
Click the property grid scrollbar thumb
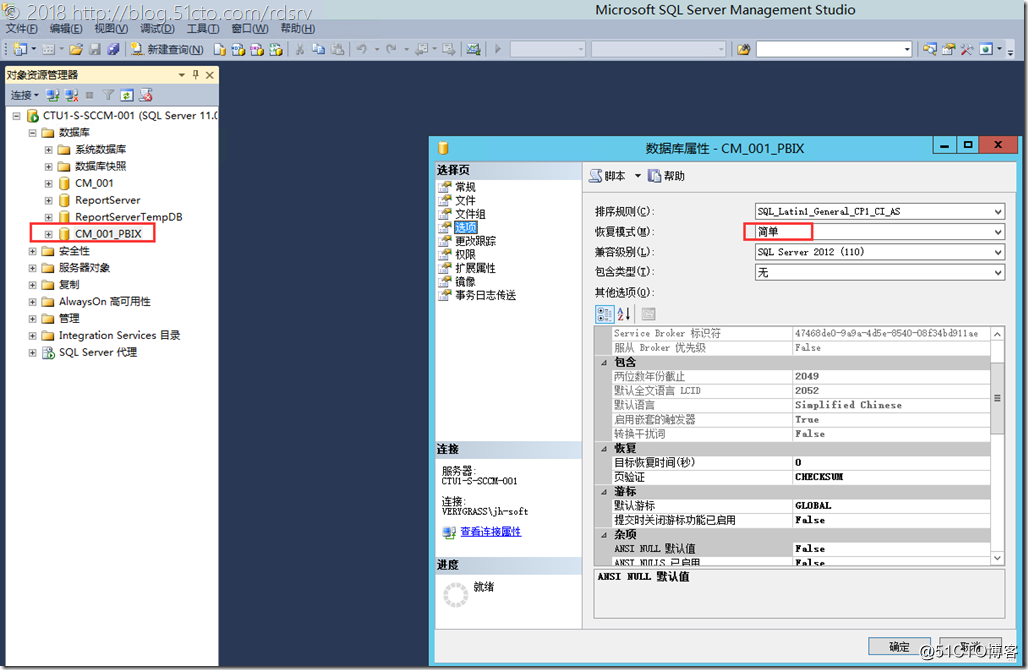997,398
